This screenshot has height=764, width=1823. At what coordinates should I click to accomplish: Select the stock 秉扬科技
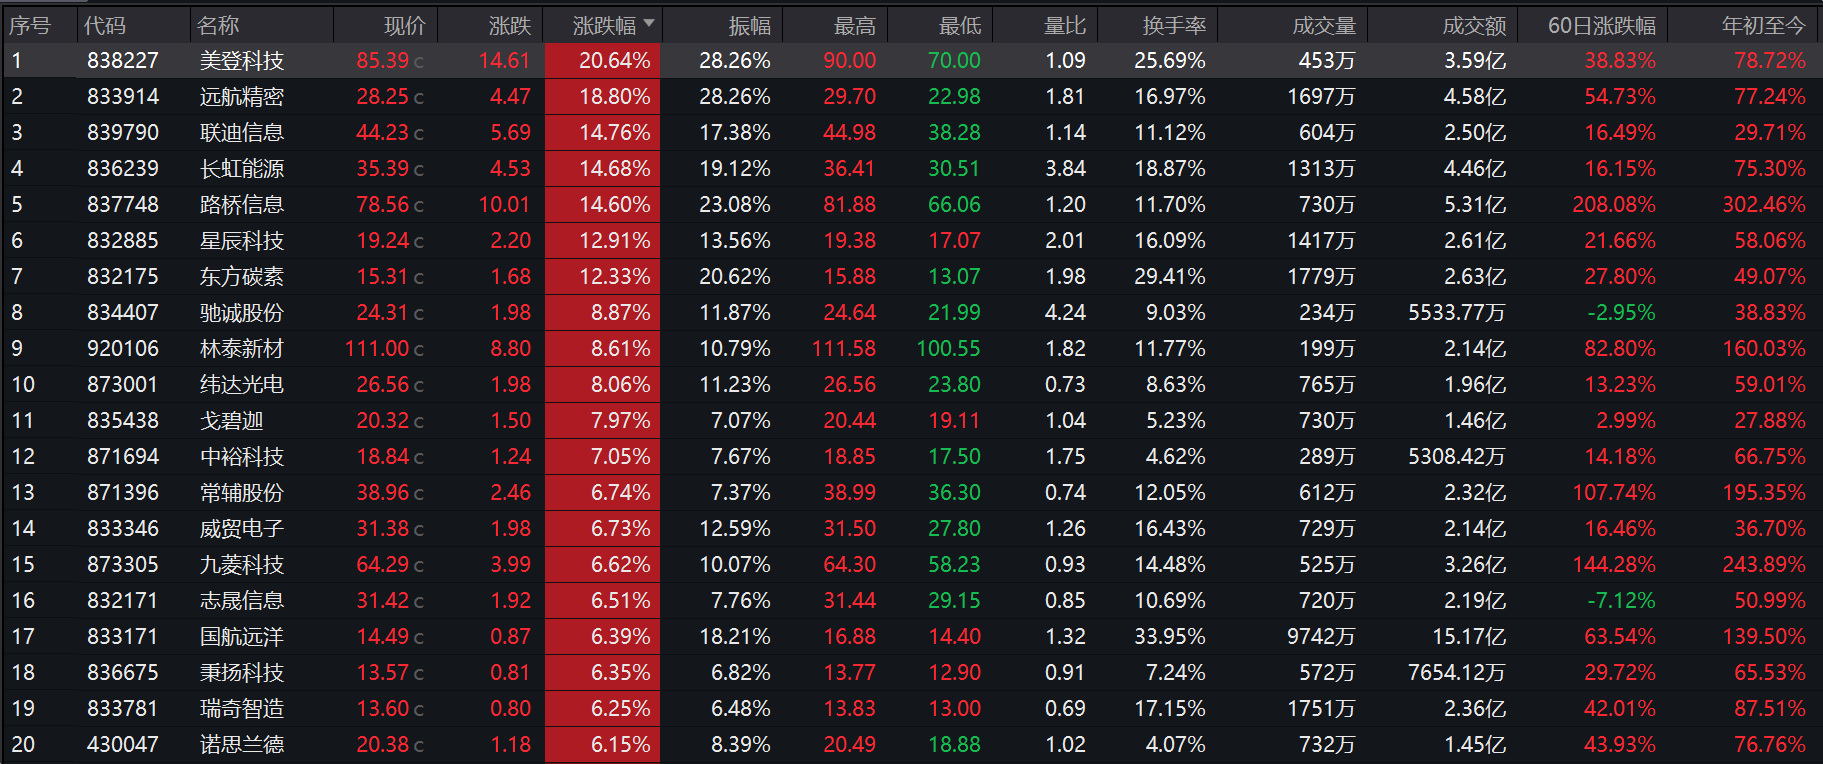pyautogui.click(x=242, y=673)
